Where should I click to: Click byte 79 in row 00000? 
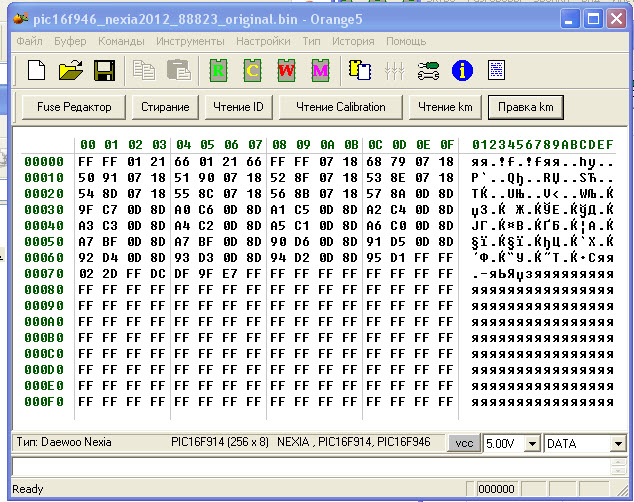coord(398,162)
